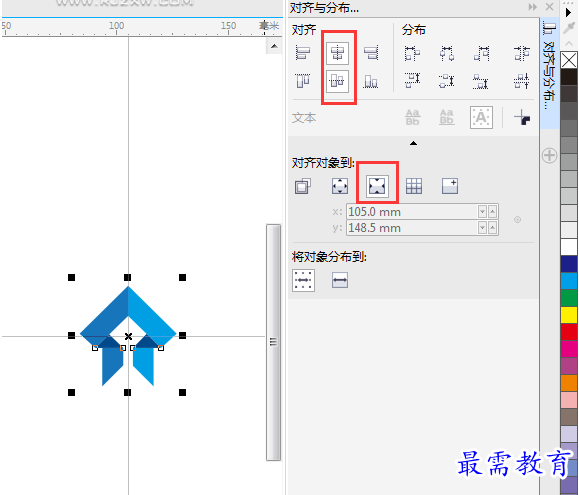
Task: Click the vertical scrollbar thumb
Action: click(273, 342)
